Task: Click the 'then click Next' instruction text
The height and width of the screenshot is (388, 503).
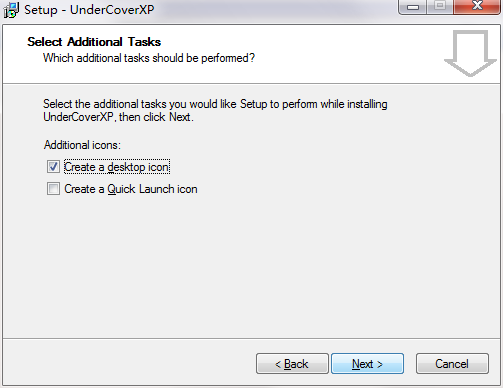Action: point(156,117)
